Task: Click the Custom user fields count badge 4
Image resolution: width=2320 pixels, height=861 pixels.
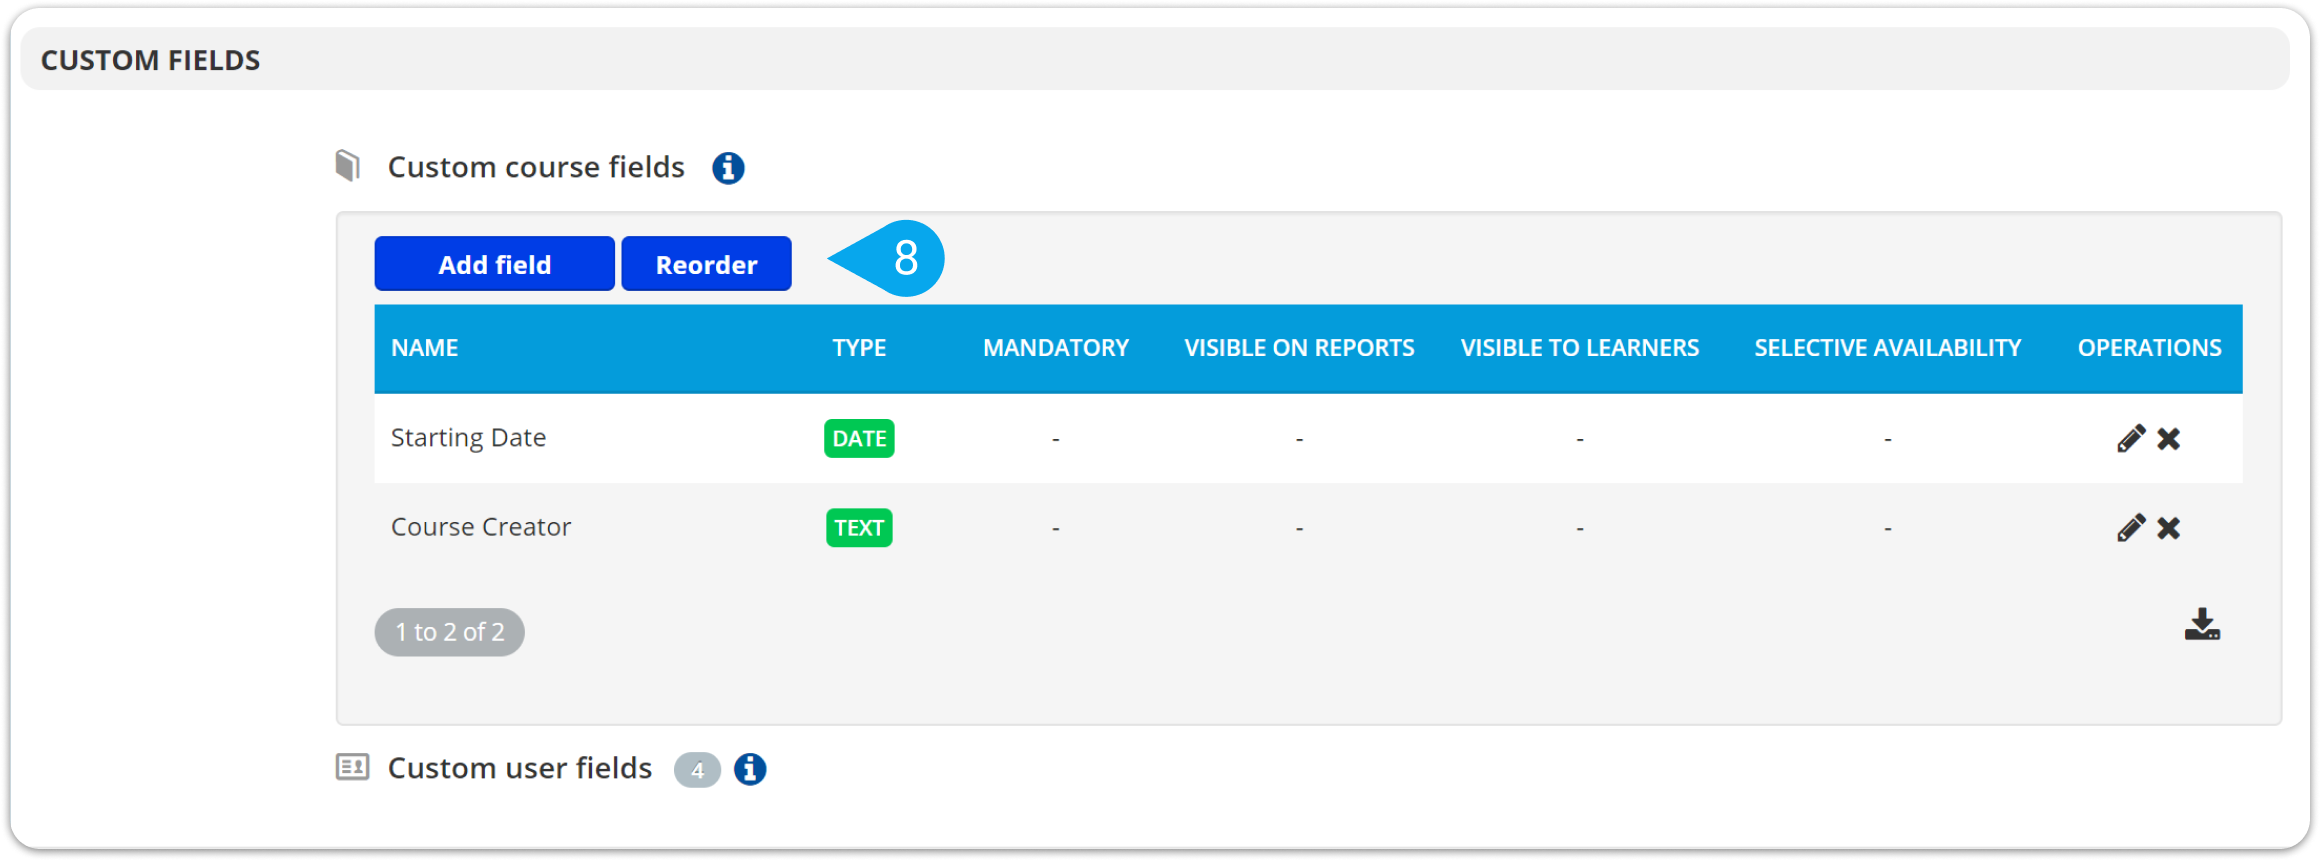Action: click(697, 770)
